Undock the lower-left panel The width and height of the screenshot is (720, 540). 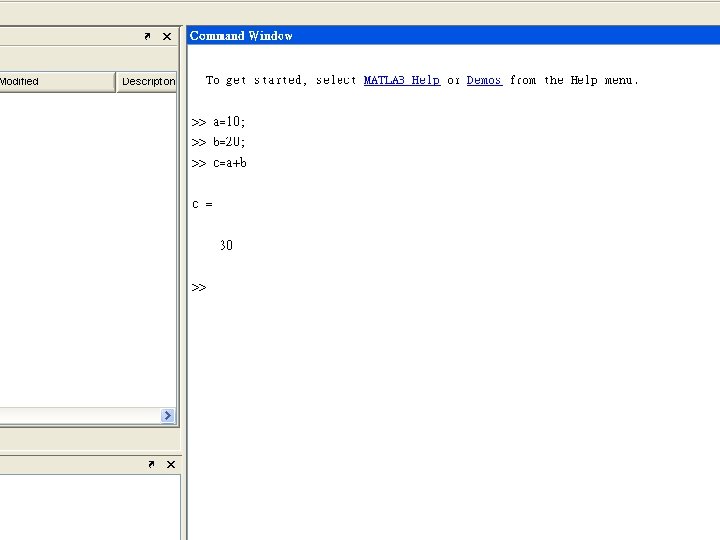[151, 464]
